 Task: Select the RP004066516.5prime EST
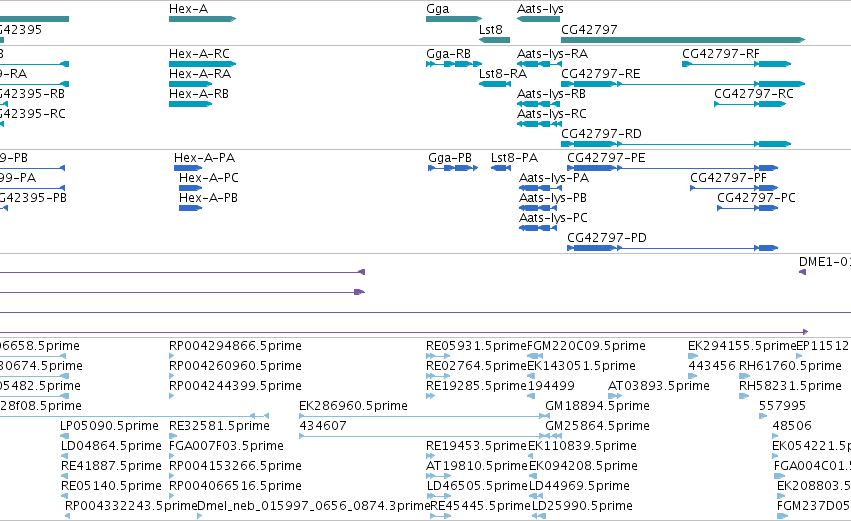point(172,497)
